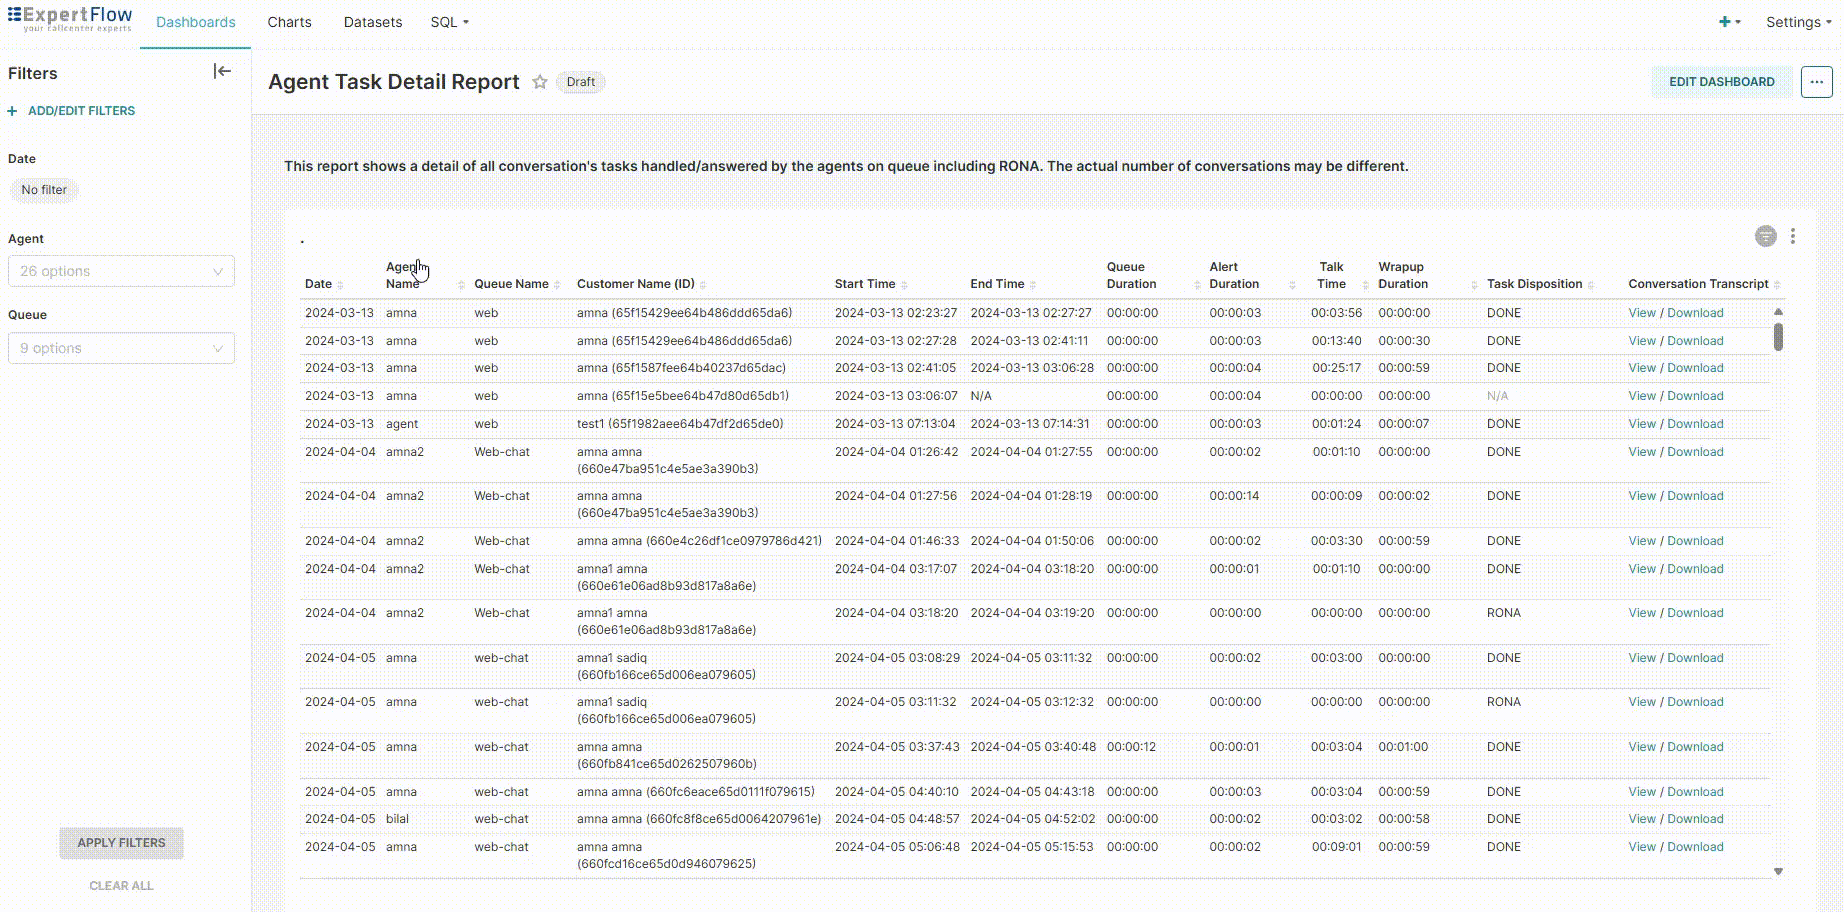Viewport: 1844px width, 912px height.
Task: Click the EDIT DASHBOARD button
Action: [x=1721, y=82]
